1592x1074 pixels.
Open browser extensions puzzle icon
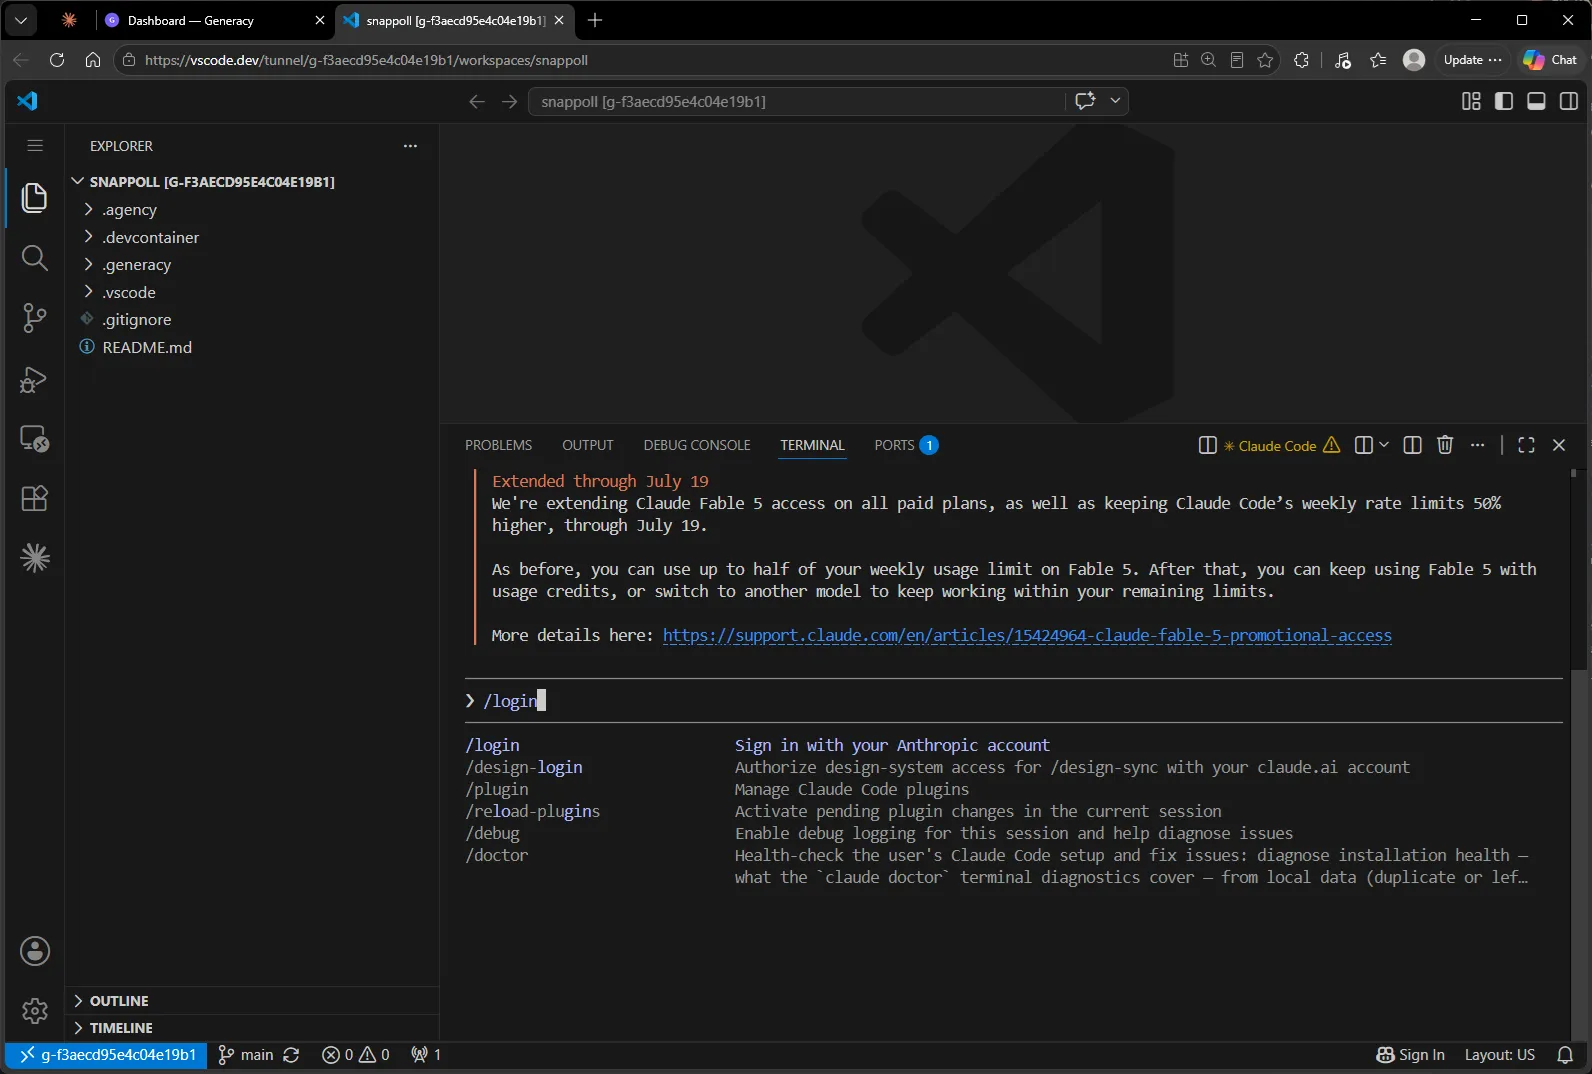pos(1301,60)
